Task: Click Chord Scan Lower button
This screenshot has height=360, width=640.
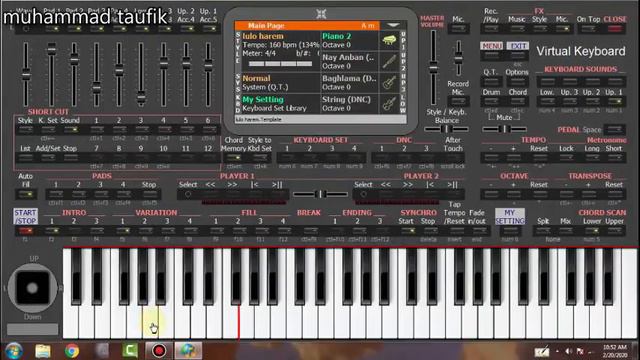Action: tap(592, 231)
